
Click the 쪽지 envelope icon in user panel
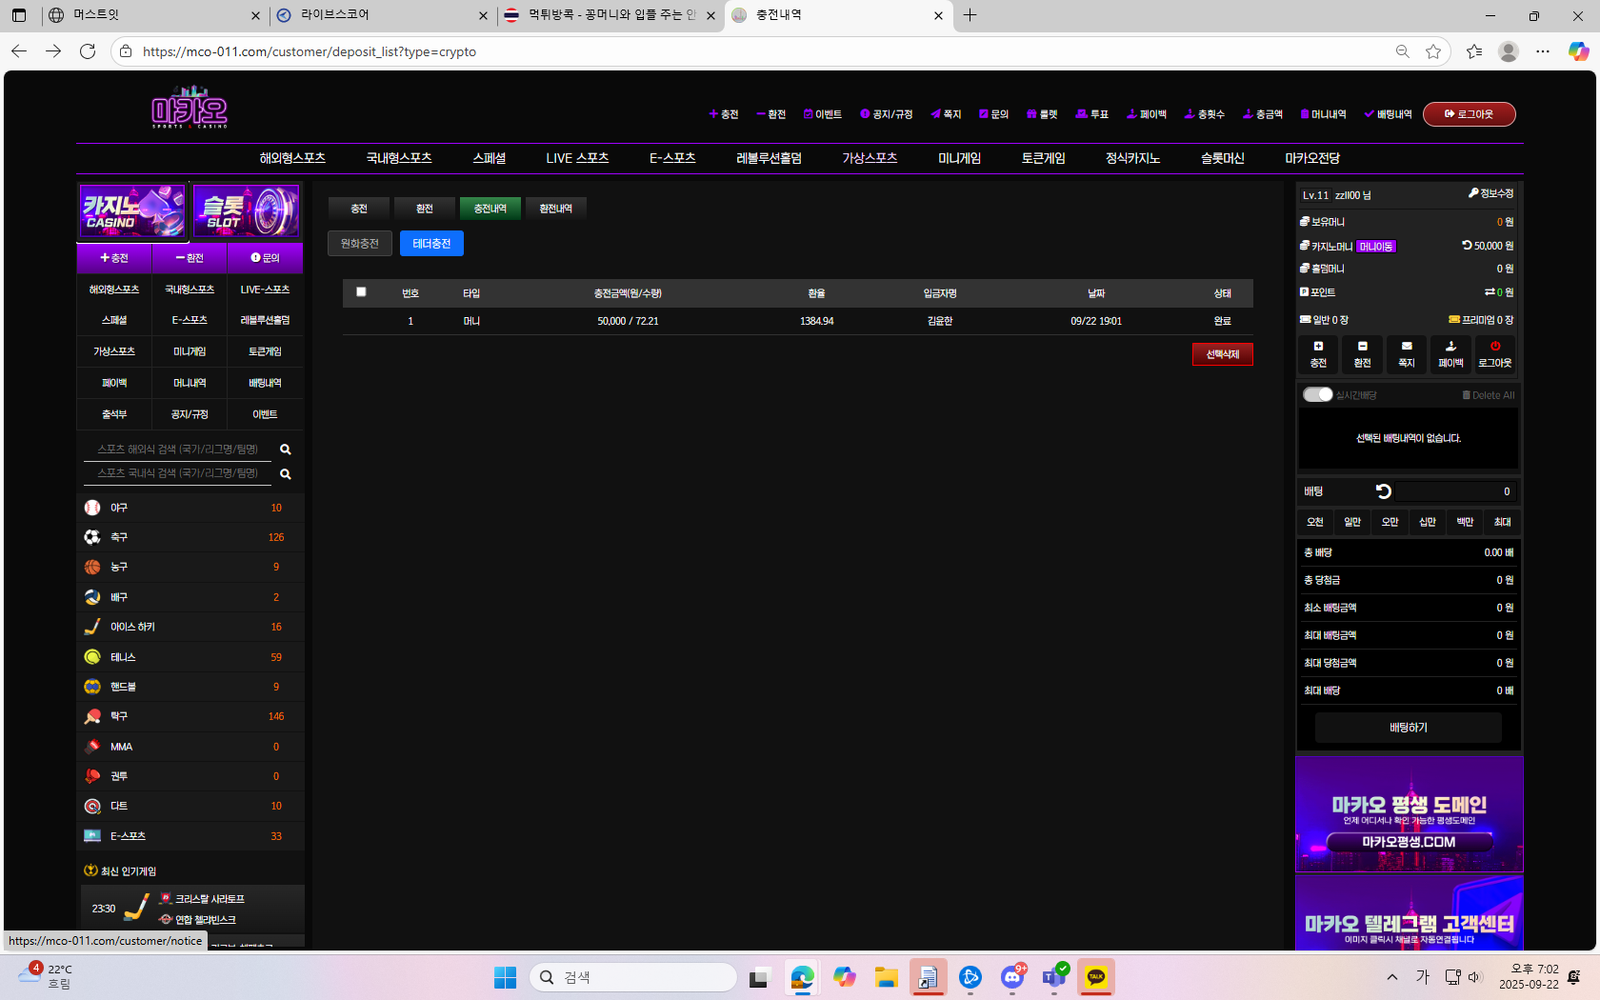[1406, 346]
